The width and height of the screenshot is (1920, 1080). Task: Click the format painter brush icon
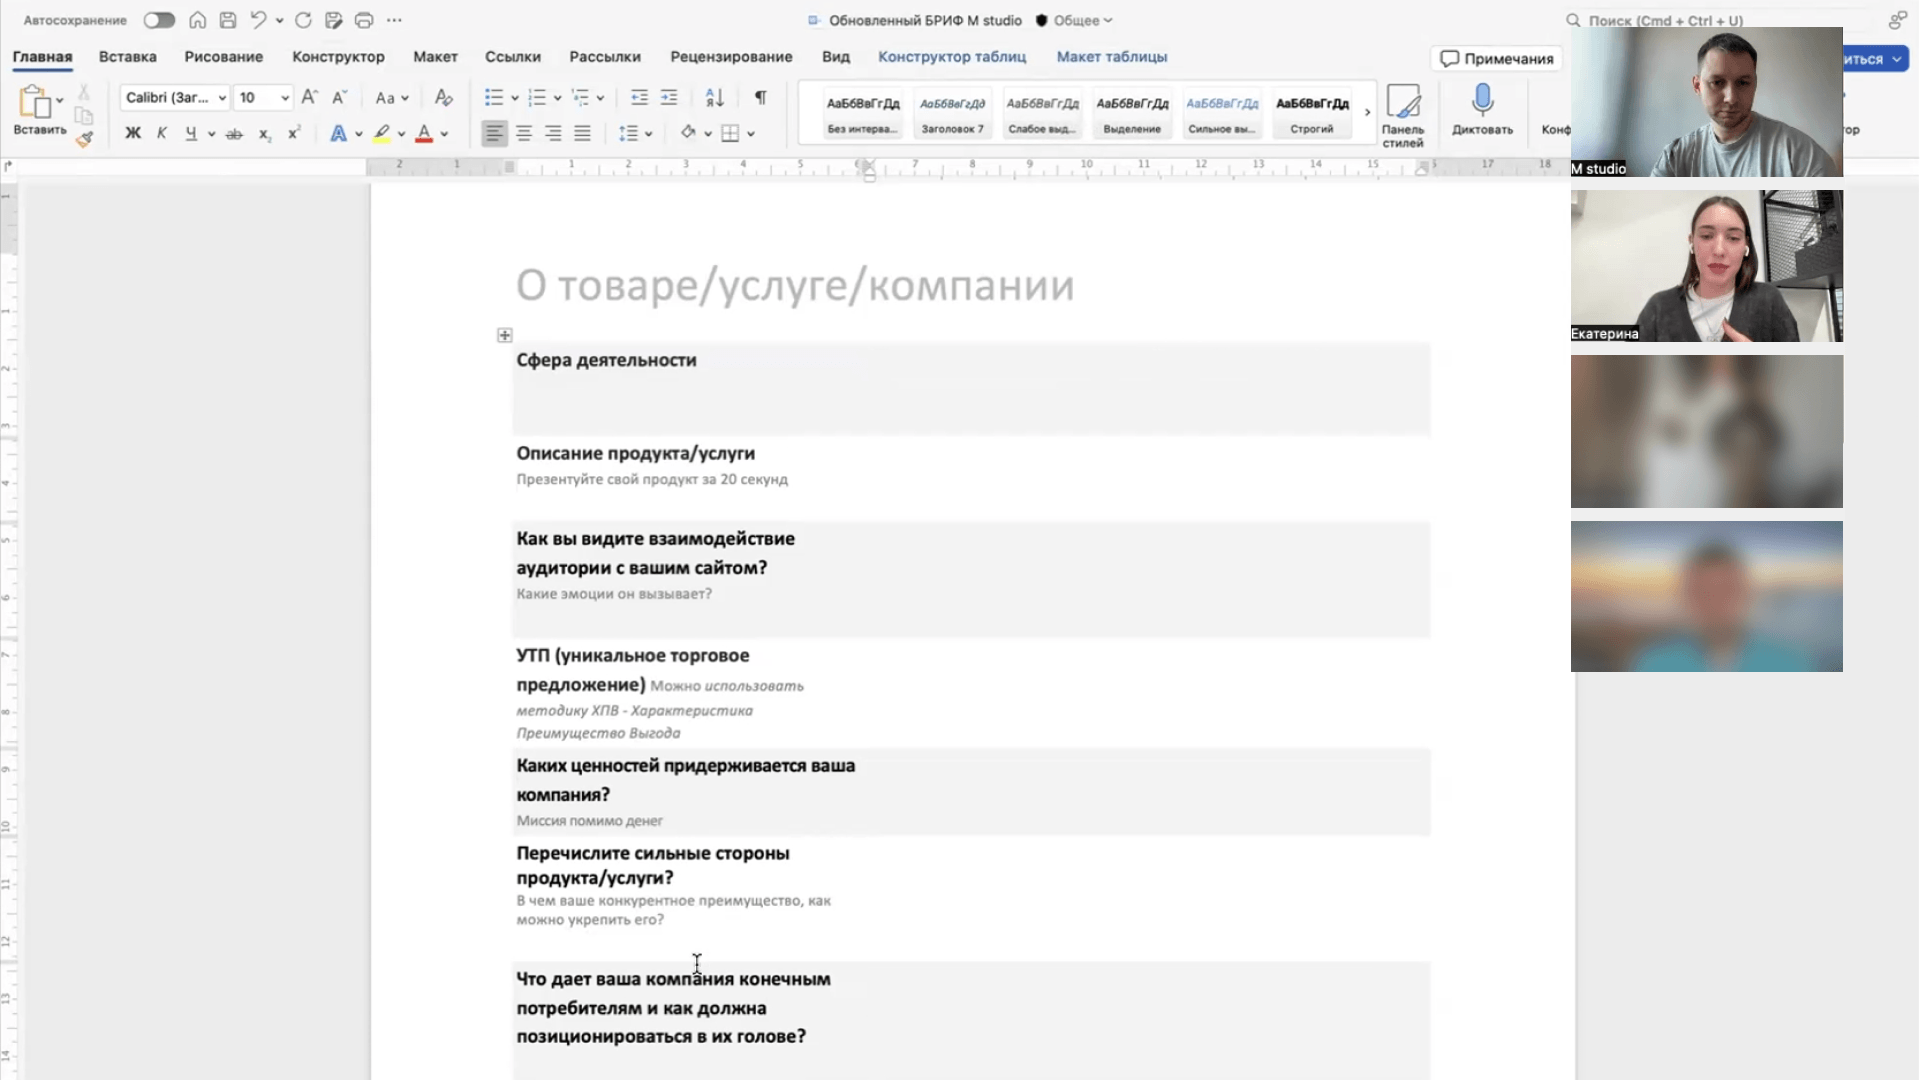pos(85,139)
